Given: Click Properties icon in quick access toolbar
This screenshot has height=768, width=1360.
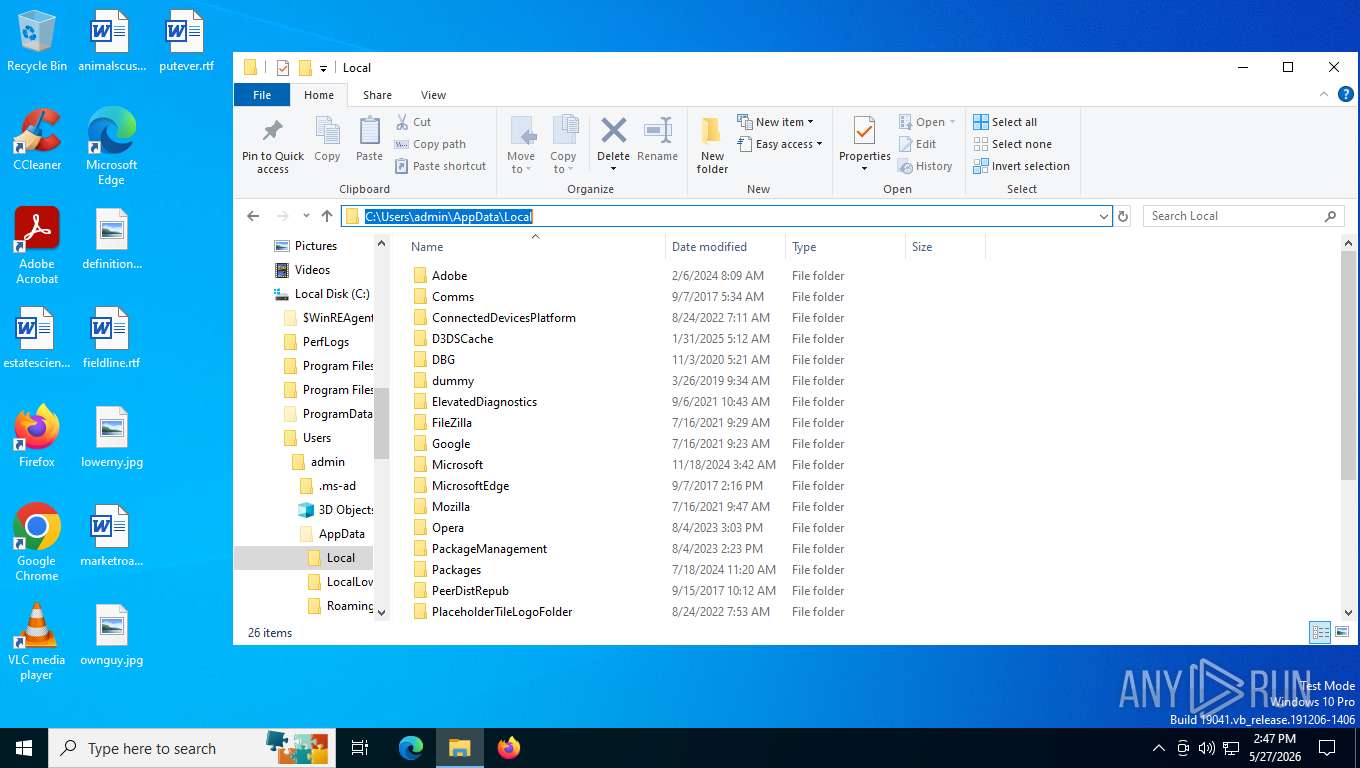Looking at the screenshot, I should pyautogui.click(x=282, y=68).
